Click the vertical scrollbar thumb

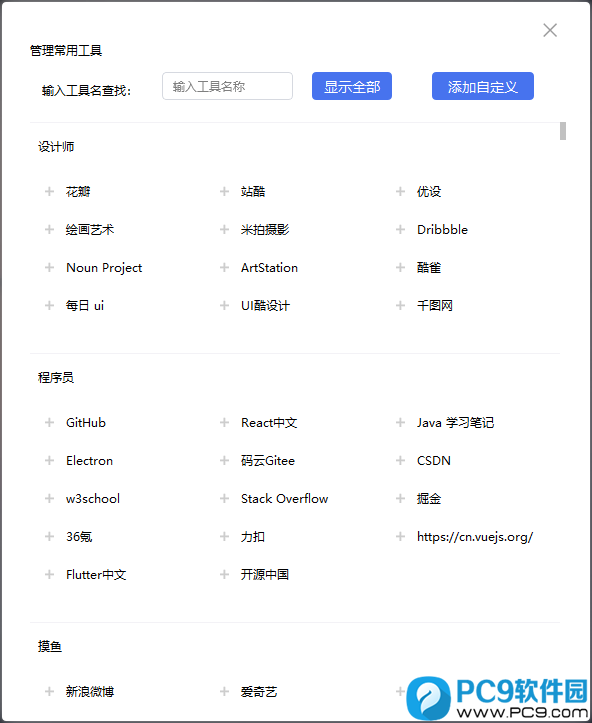563,131
